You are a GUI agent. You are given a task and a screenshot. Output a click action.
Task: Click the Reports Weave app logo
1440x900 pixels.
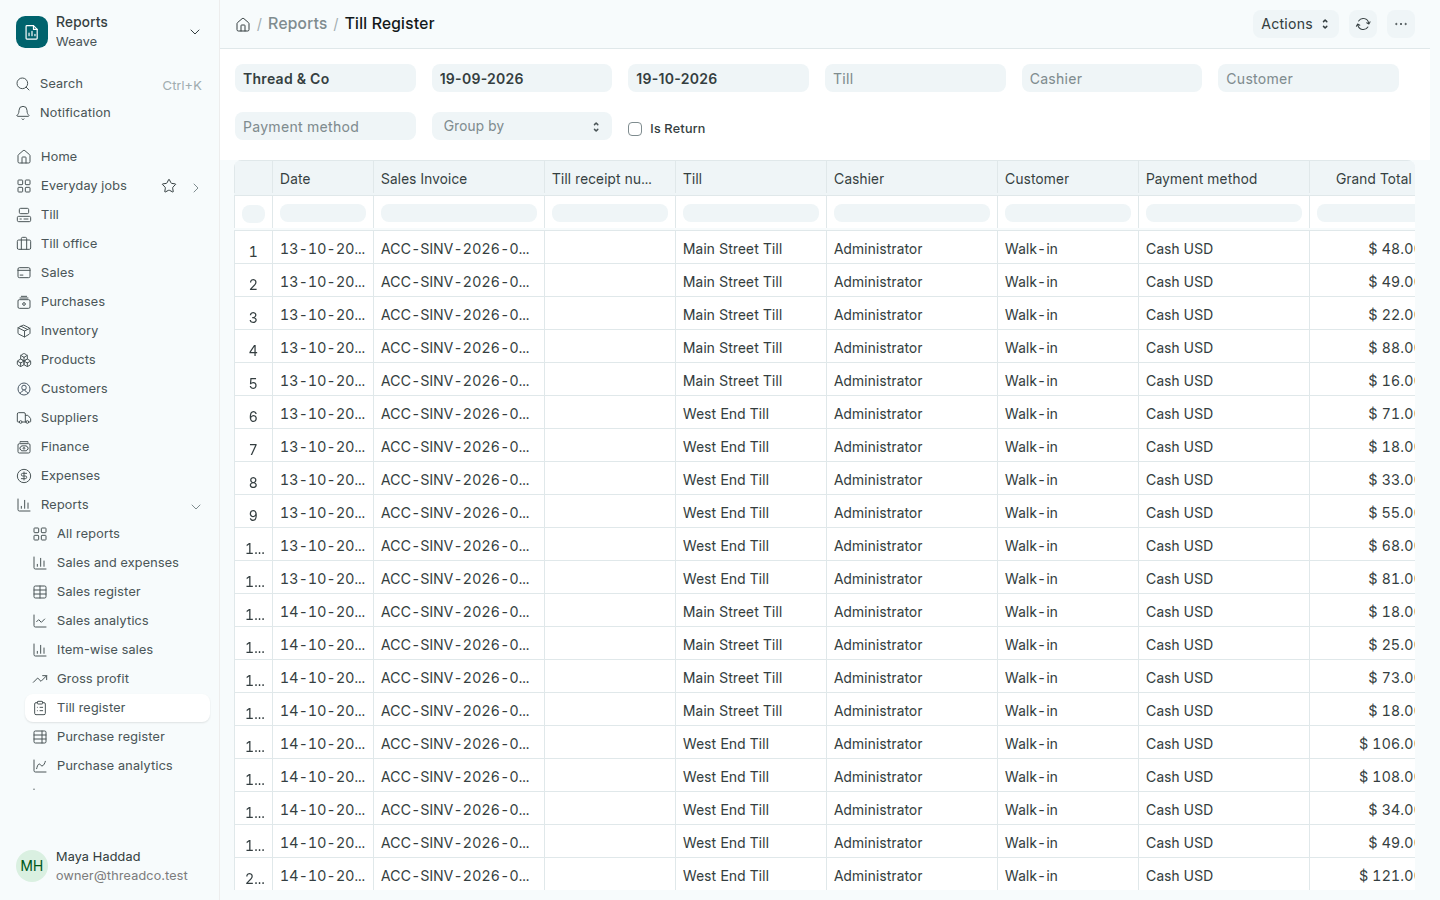32,32
